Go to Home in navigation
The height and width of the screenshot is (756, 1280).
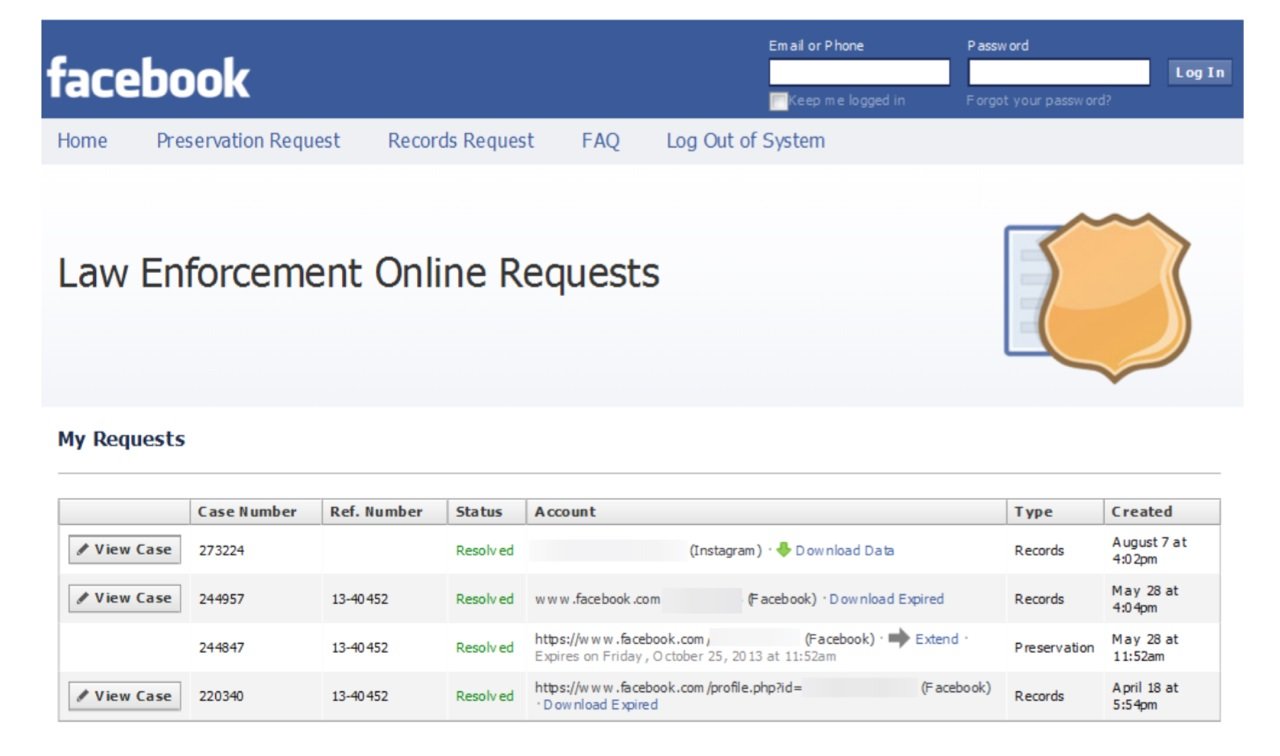click(82, 141)
